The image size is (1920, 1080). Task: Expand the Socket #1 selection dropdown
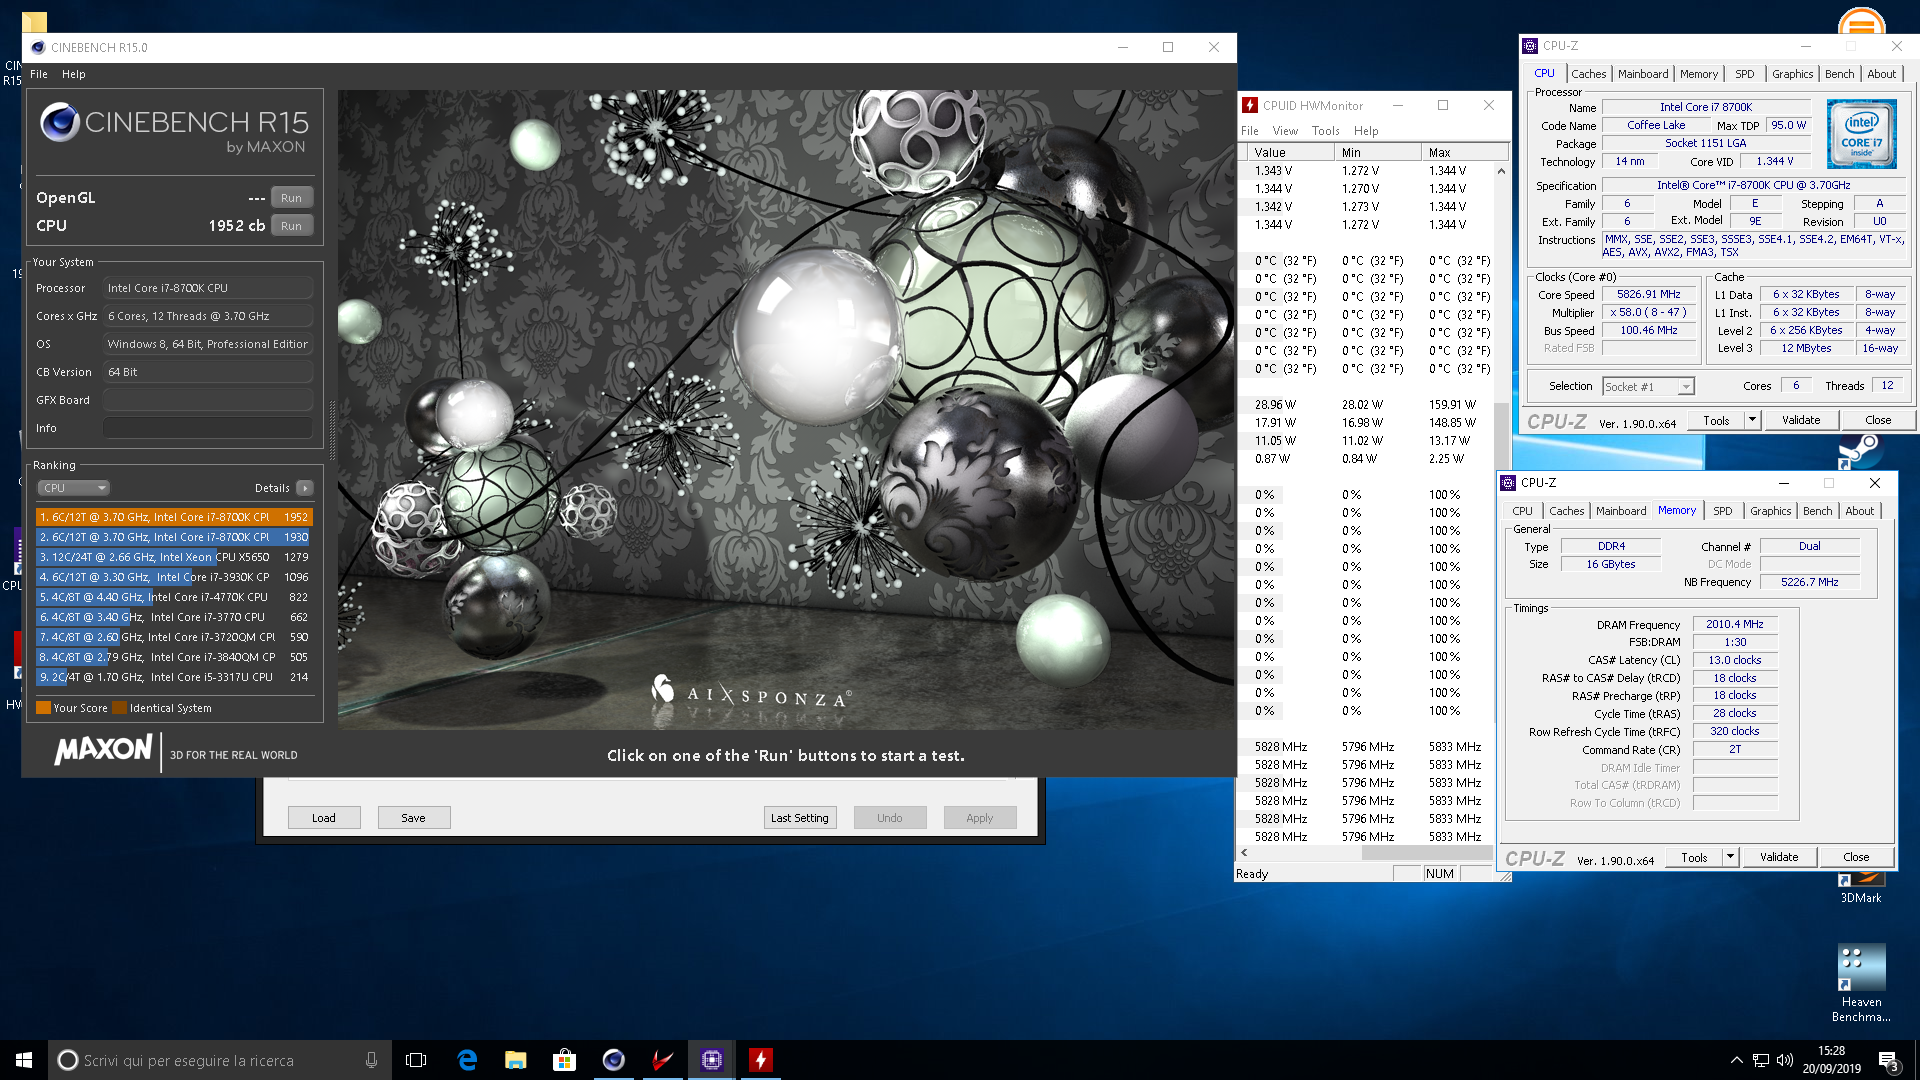[1686, 387]
